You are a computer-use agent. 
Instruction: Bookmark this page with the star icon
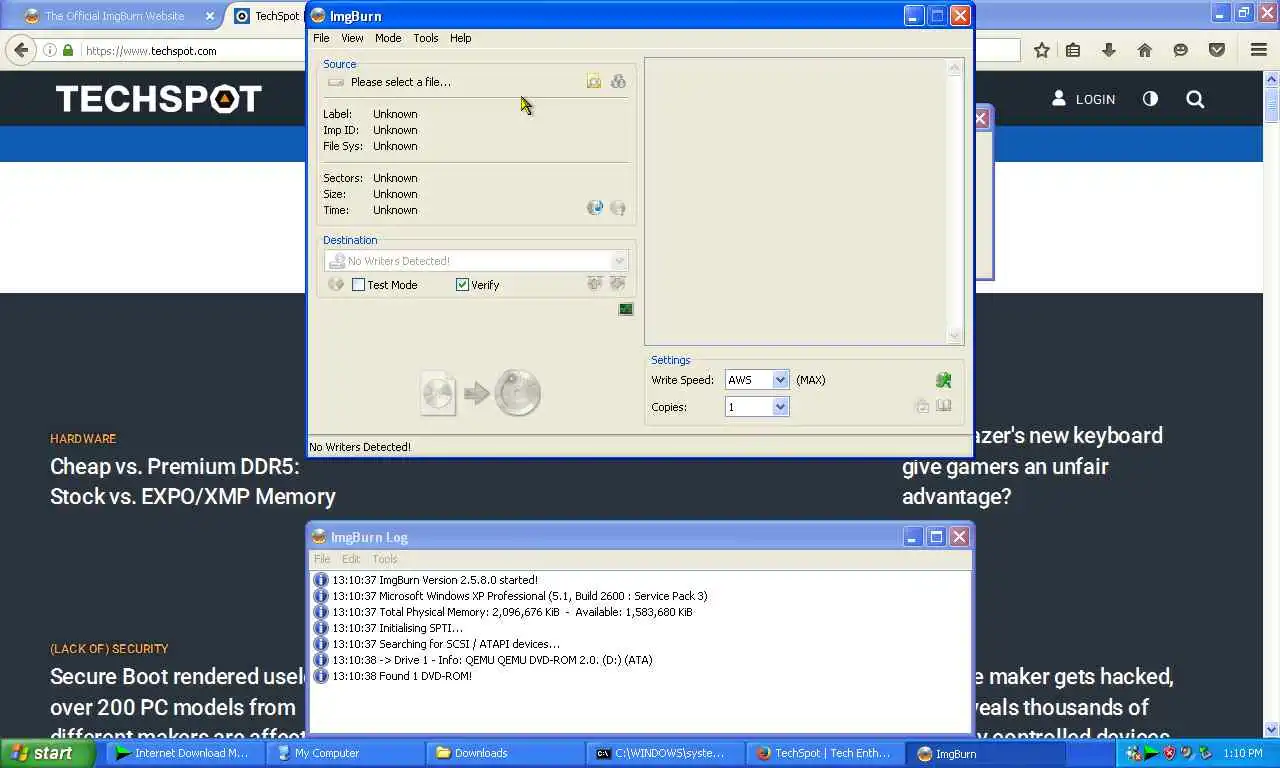point(1042,50)
